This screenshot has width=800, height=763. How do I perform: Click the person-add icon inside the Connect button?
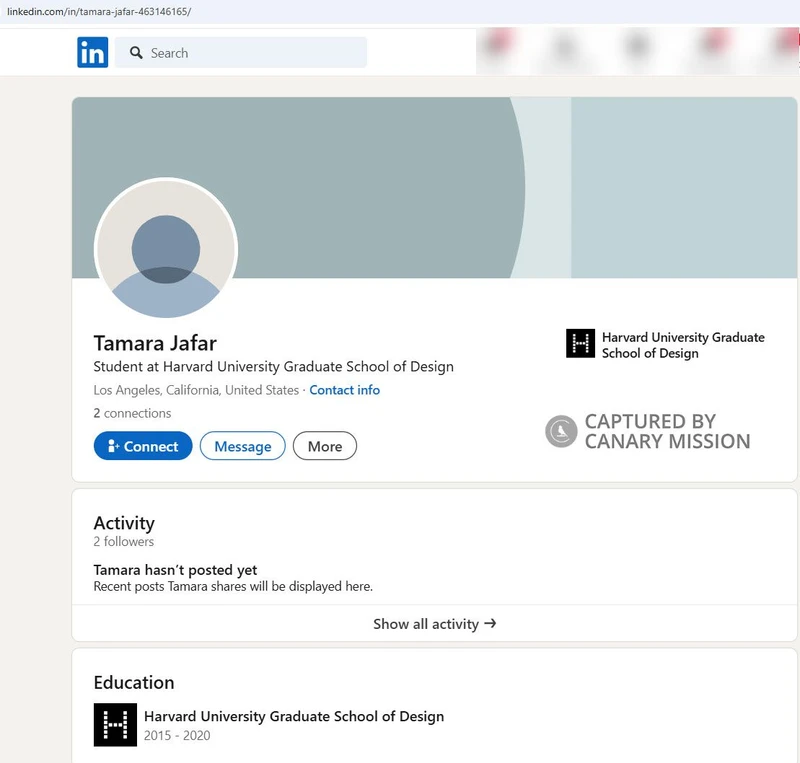coord(112,446)
